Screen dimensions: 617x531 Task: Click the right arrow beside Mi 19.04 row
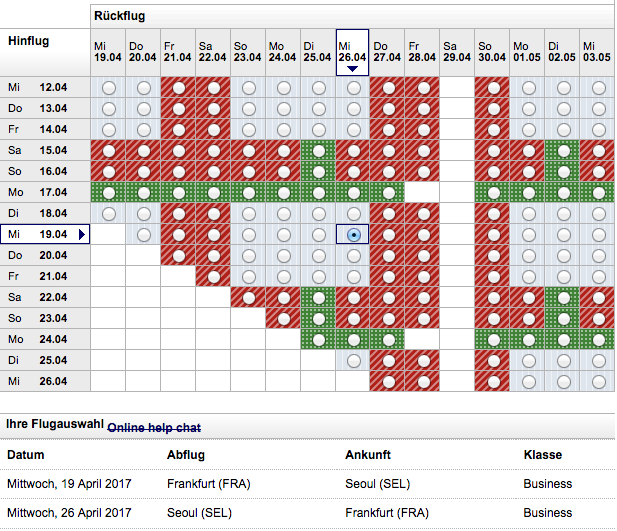[x=83, y=234]
